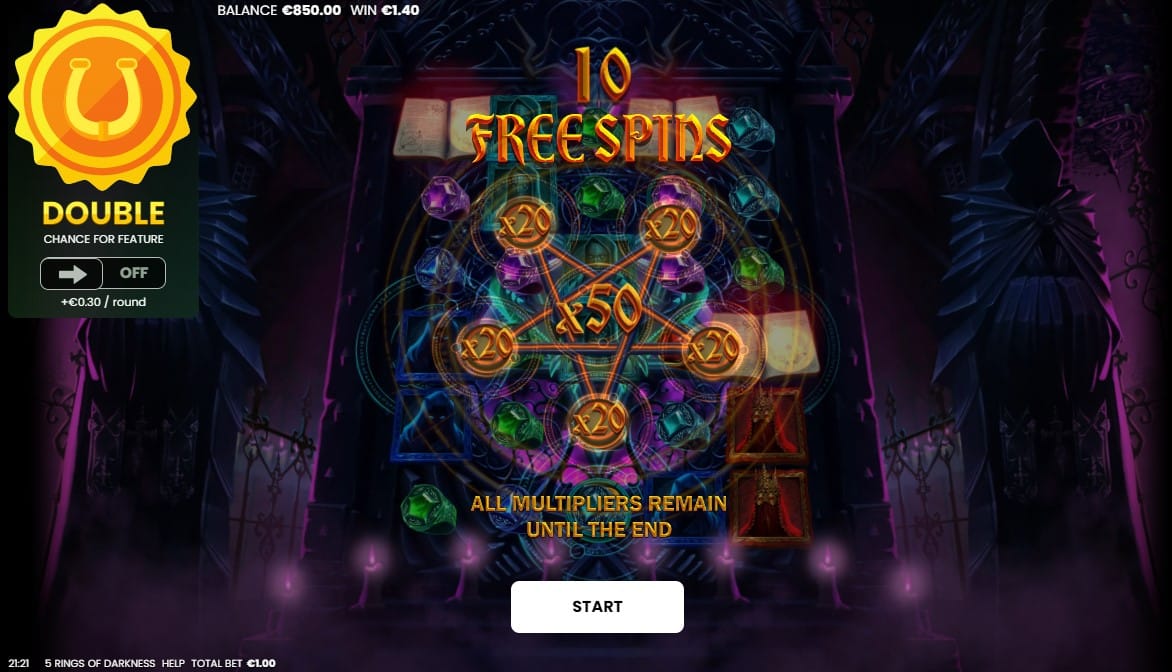Image resolution: width=1172 pixels, height=672 pixels.
Task: Click the TOTAL BET amount
Action: [261, 663]
